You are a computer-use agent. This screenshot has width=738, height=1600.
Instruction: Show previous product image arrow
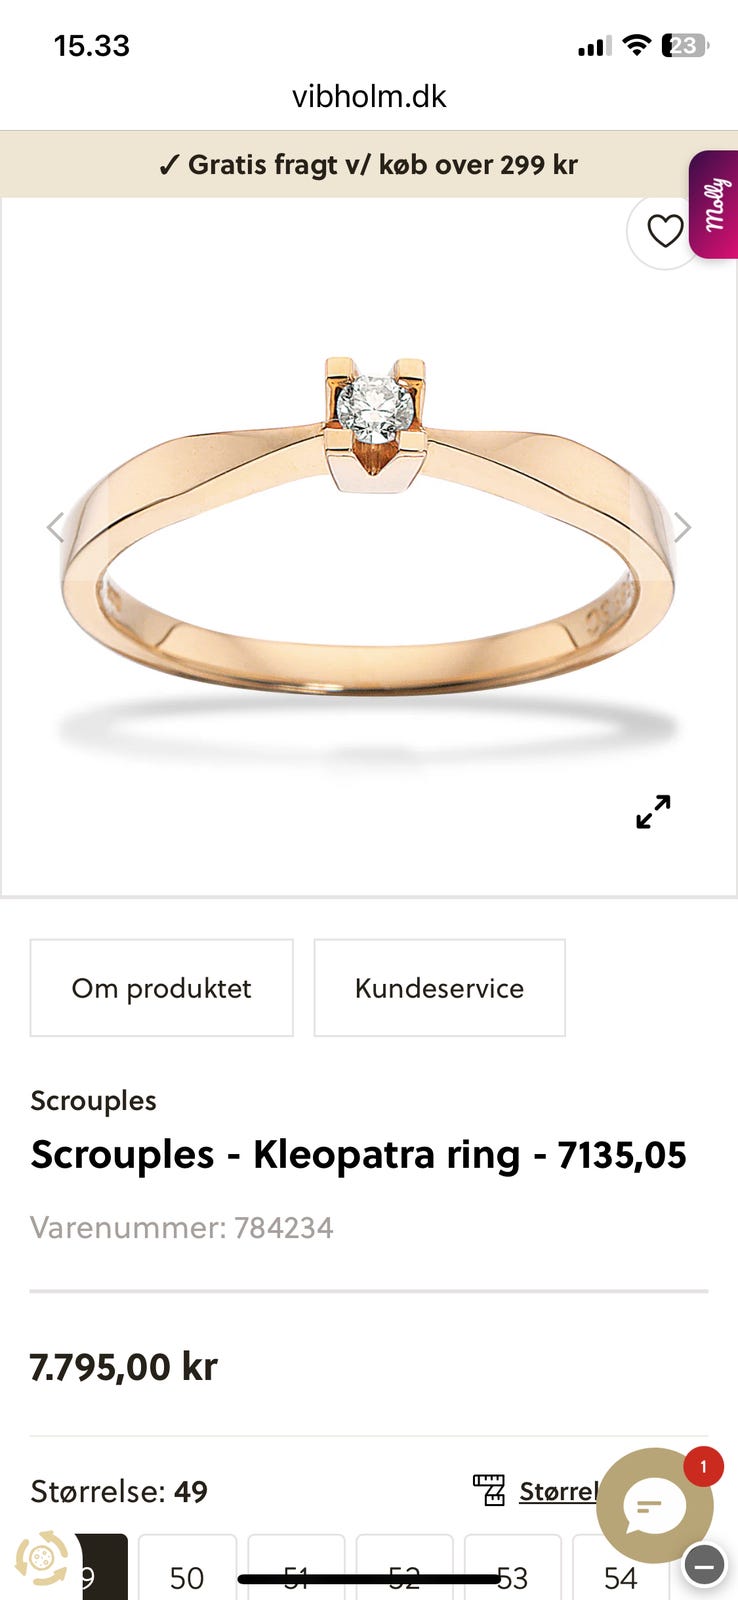point(56,527)
